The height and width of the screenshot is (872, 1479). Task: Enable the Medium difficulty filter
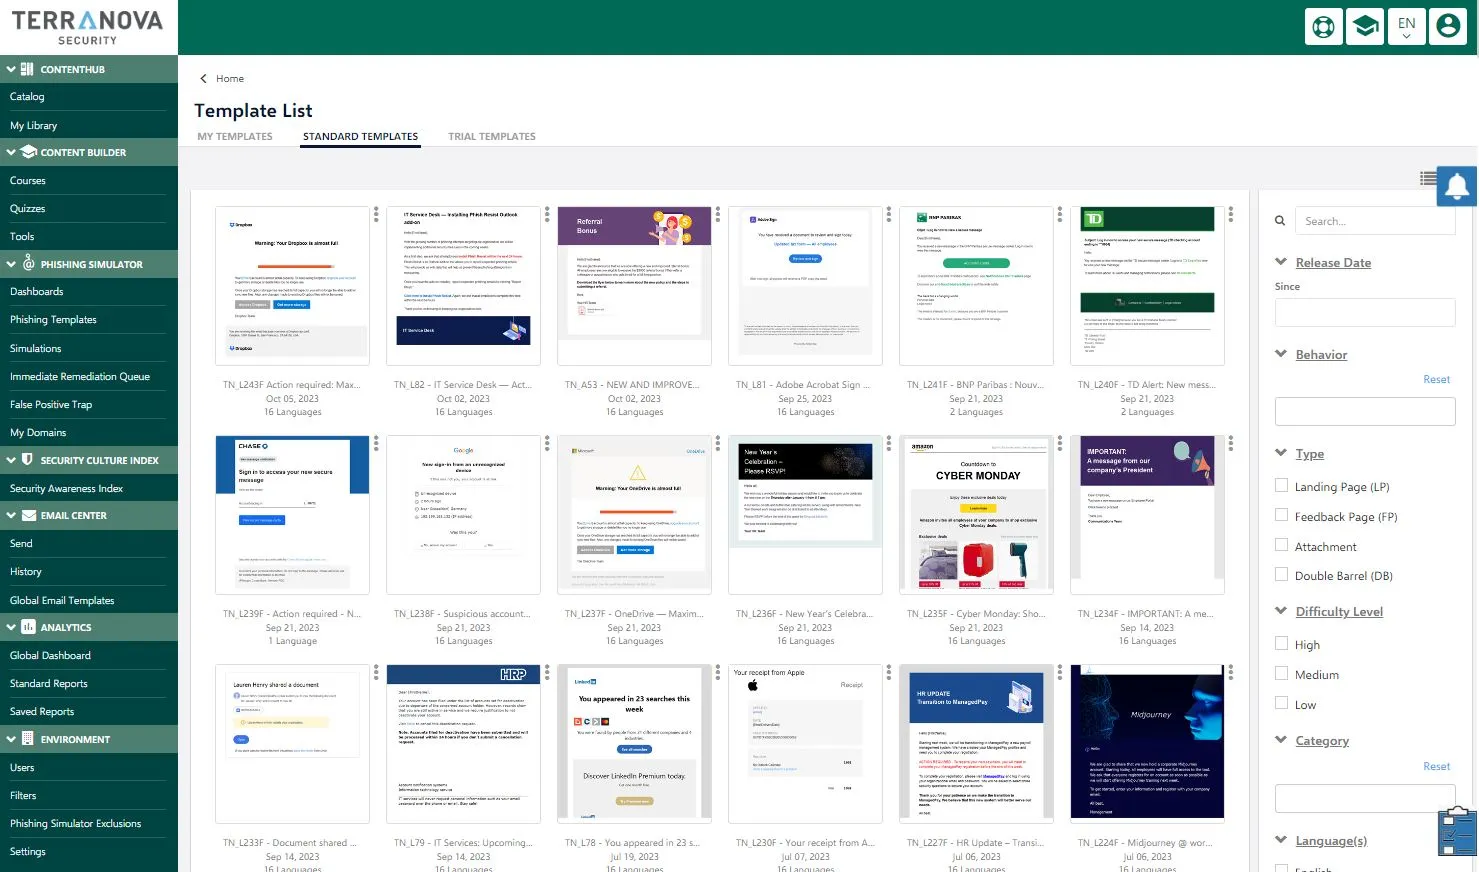(1282, 674)
